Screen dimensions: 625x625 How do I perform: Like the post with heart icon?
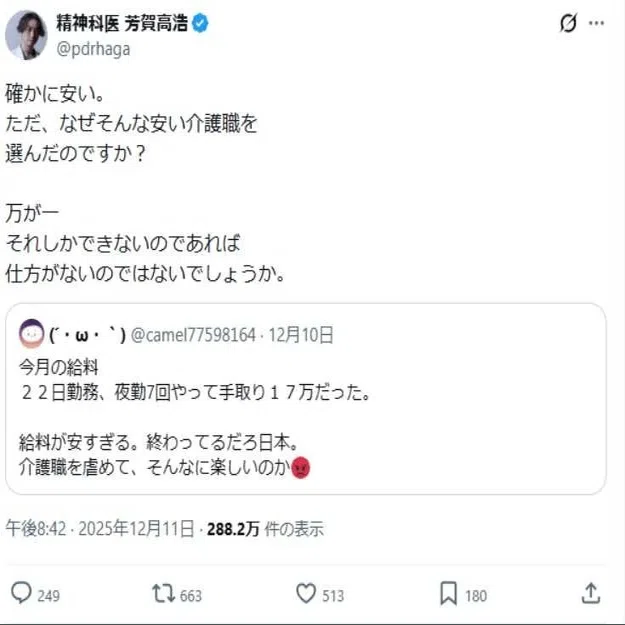(306, 593)
